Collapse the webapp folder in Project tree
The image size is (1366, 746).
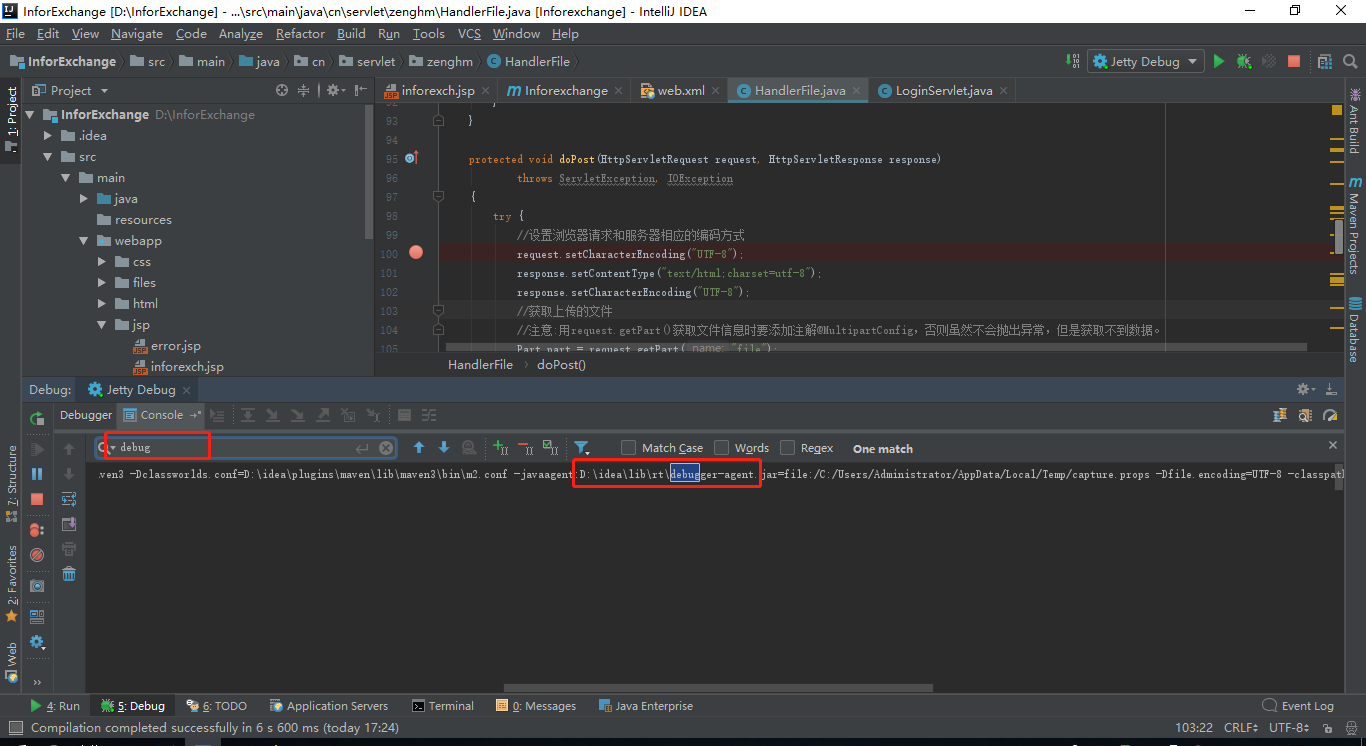point(84,240)
